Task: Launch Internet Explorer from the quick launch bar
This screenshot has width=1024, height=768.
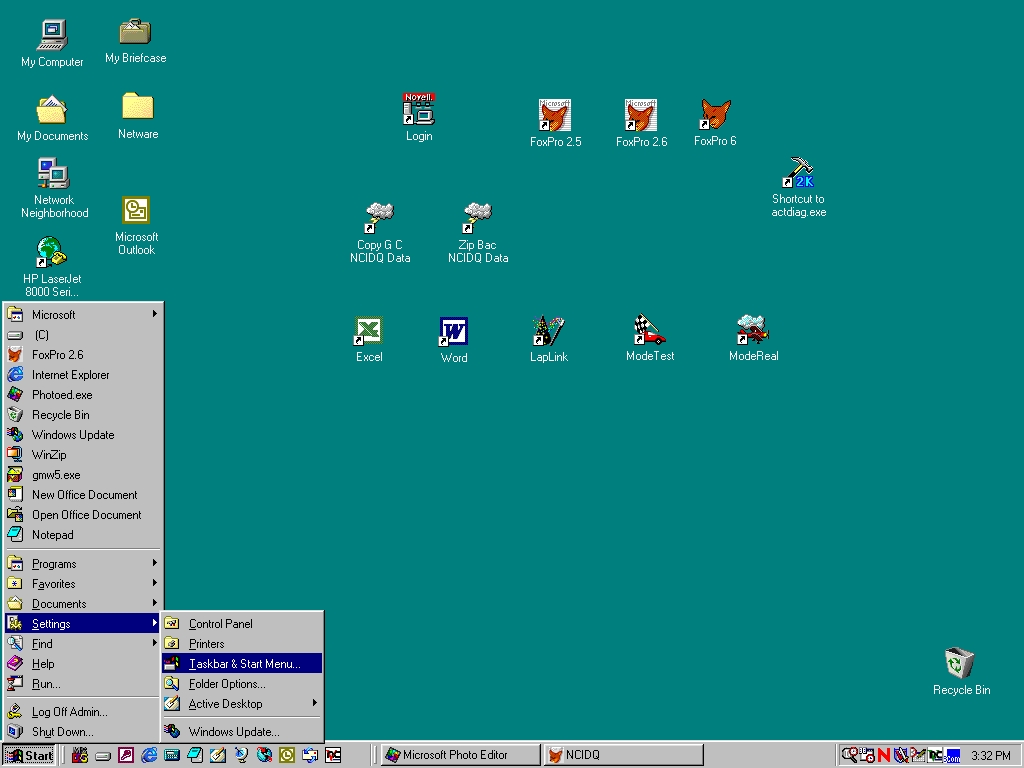Action: tap(149, 756)
